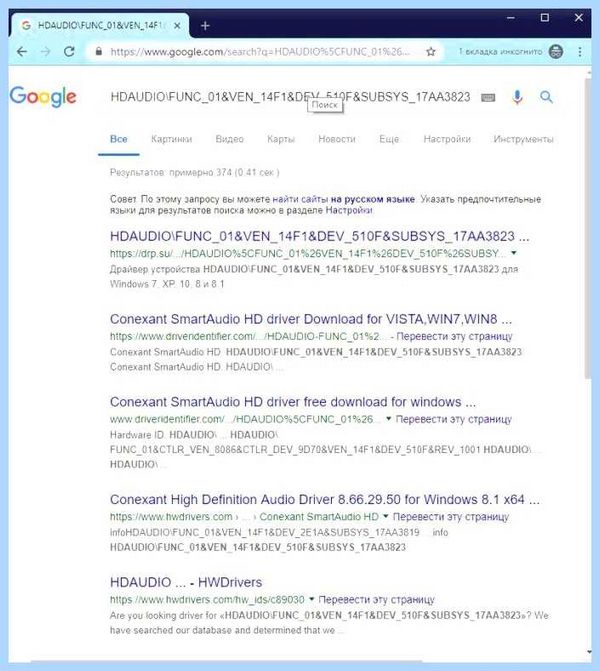Image resolution: width=600 pixels, height=671 pixels.
Task: Expand the Еще menu
Action: (x=389, y=139)
